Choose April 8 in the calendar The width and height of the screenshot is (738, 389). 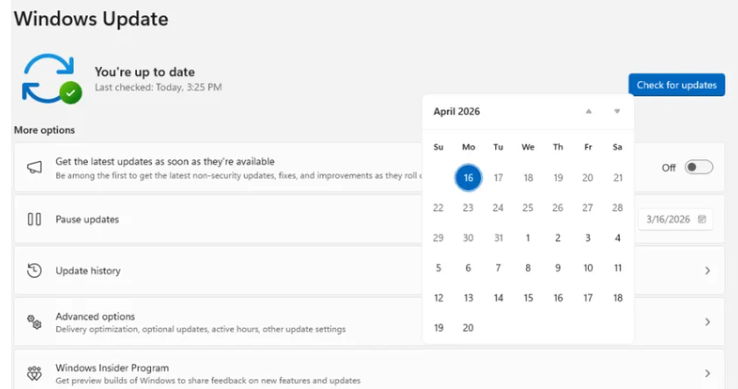[528, 268]
